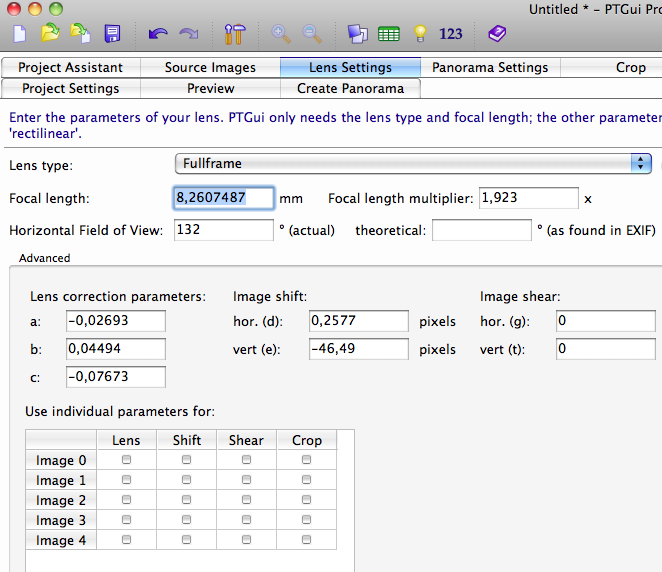Click the light bulb icon

[420, 34]
